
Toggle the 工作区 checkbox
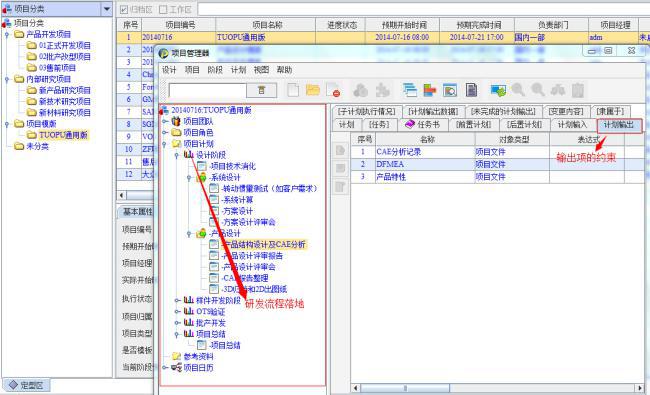click(163, 9)
